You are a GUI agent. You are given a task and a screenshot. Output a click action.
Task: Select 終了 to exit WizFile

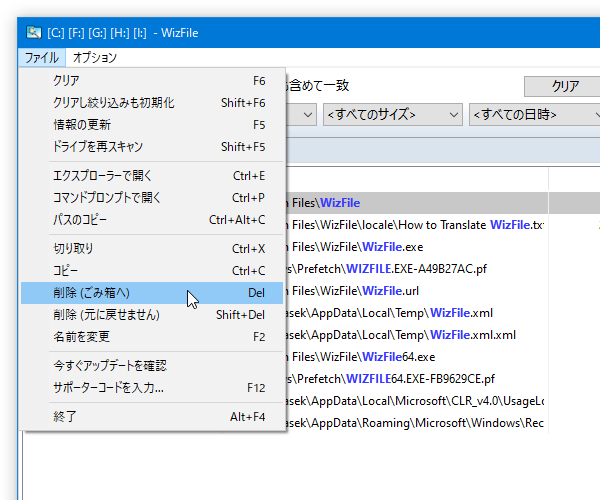[152, 417]
